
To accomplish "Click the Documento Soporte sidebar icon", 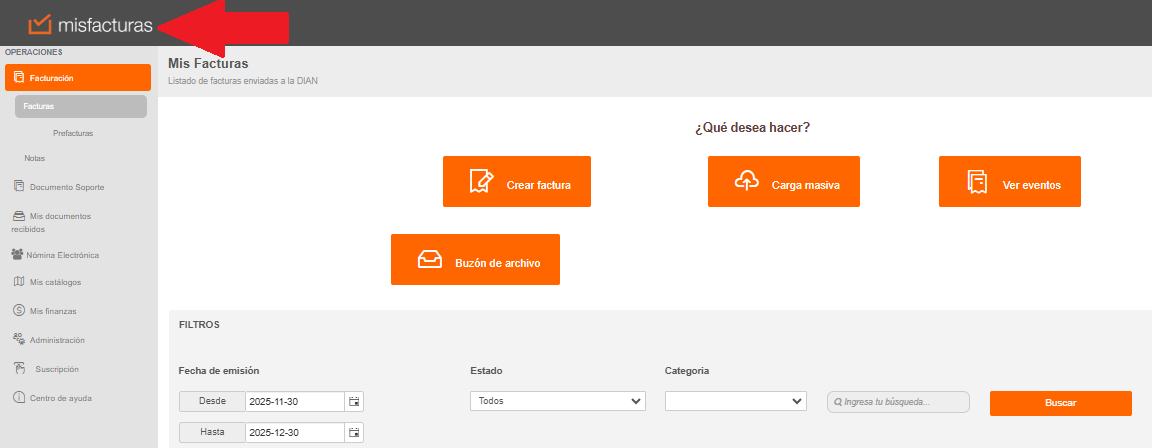I will (19, 186).
